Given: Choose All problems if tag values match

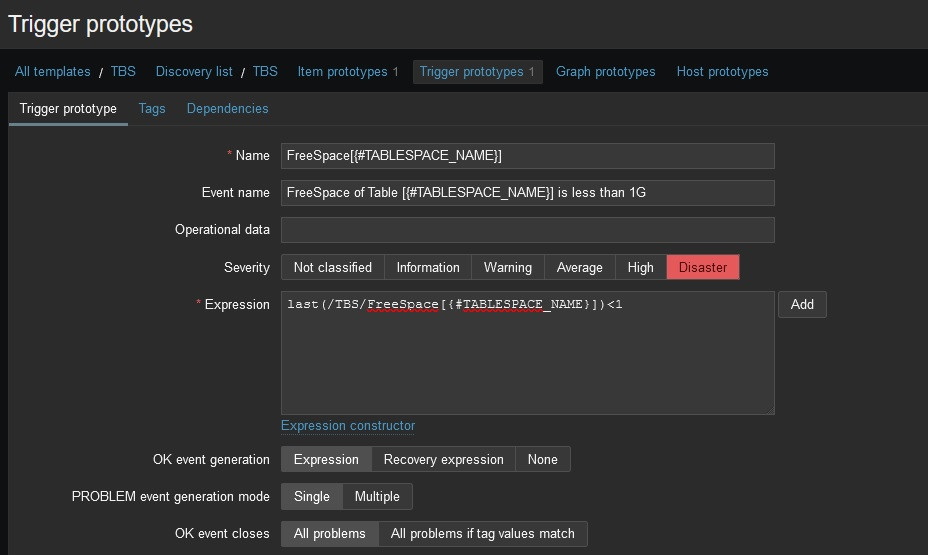Looking at the screenshot, I should (x=482, y=534).
